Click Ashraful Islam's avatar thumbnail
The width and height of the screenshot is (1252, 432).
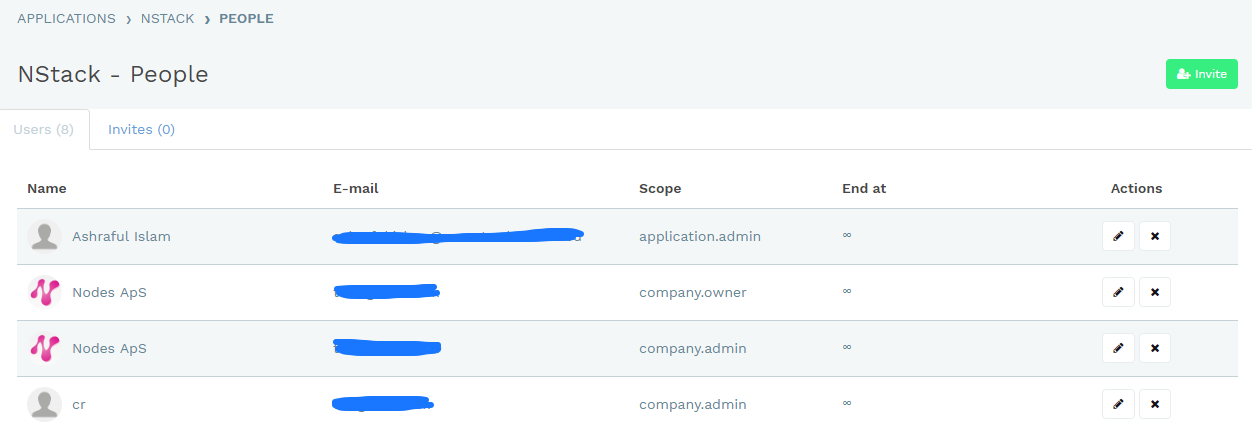pyautogui.click(x=44, y=236)
